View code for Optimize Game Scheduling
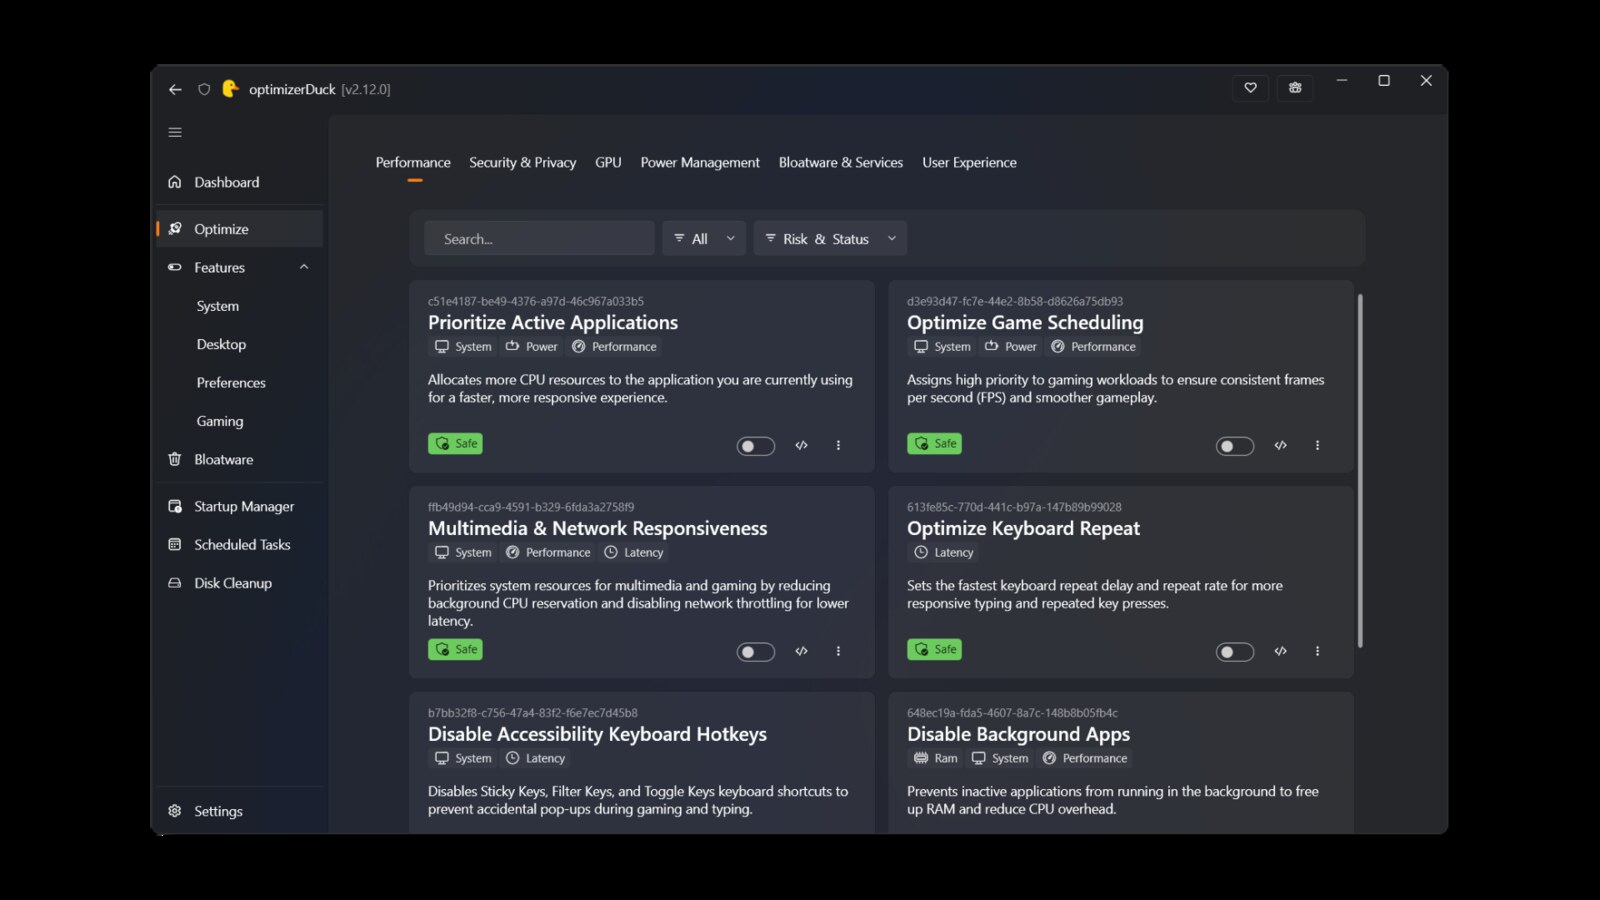This screenshot has width=1600, height=900. [1280, 445]
